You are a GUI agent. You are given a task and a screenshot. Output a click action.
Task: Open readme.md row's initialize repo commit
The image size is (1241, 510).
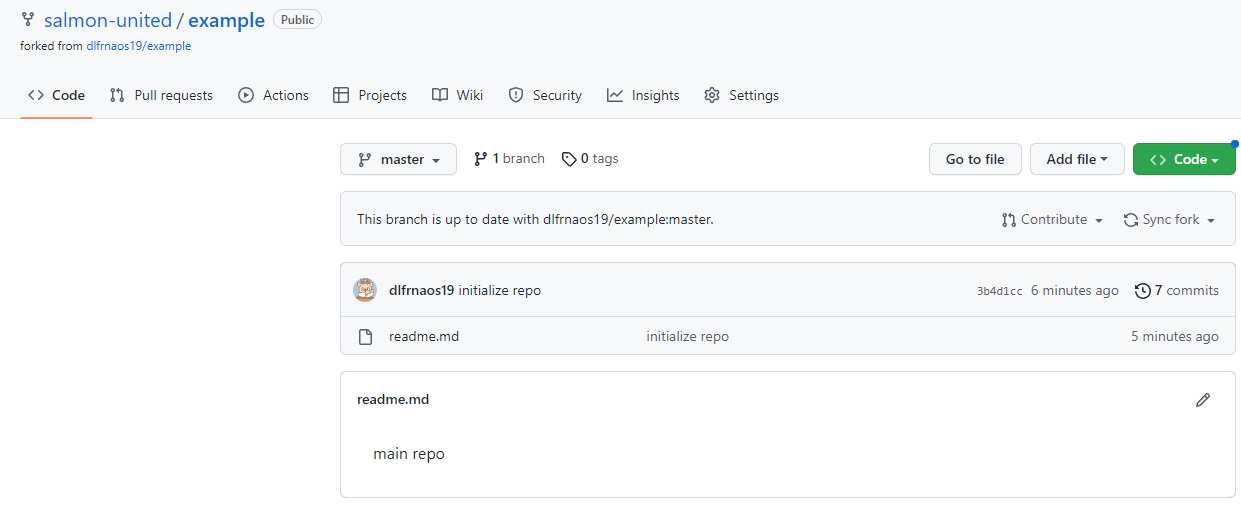[688, 336]
